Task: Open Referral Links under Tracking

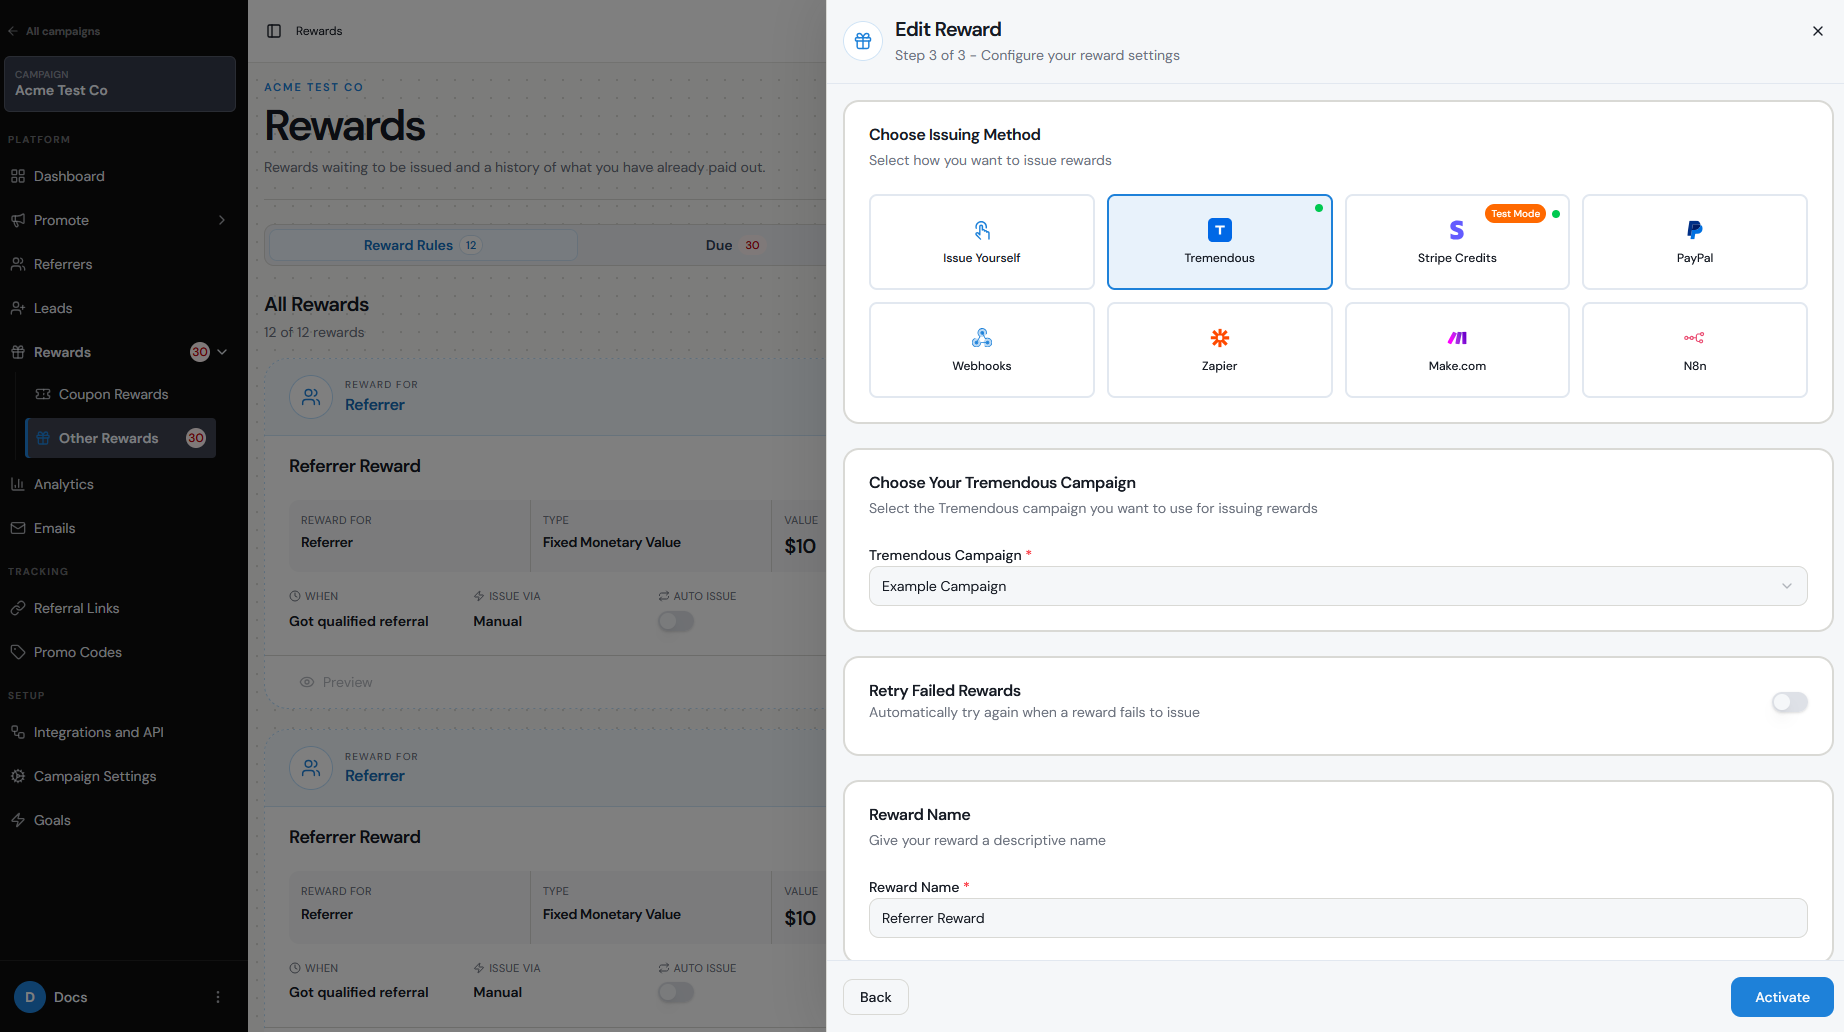Action: [x=119, y=608]
